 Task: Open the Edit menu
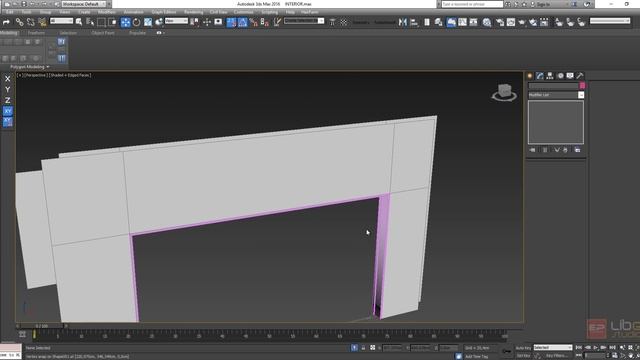click(x=10, y=12)
